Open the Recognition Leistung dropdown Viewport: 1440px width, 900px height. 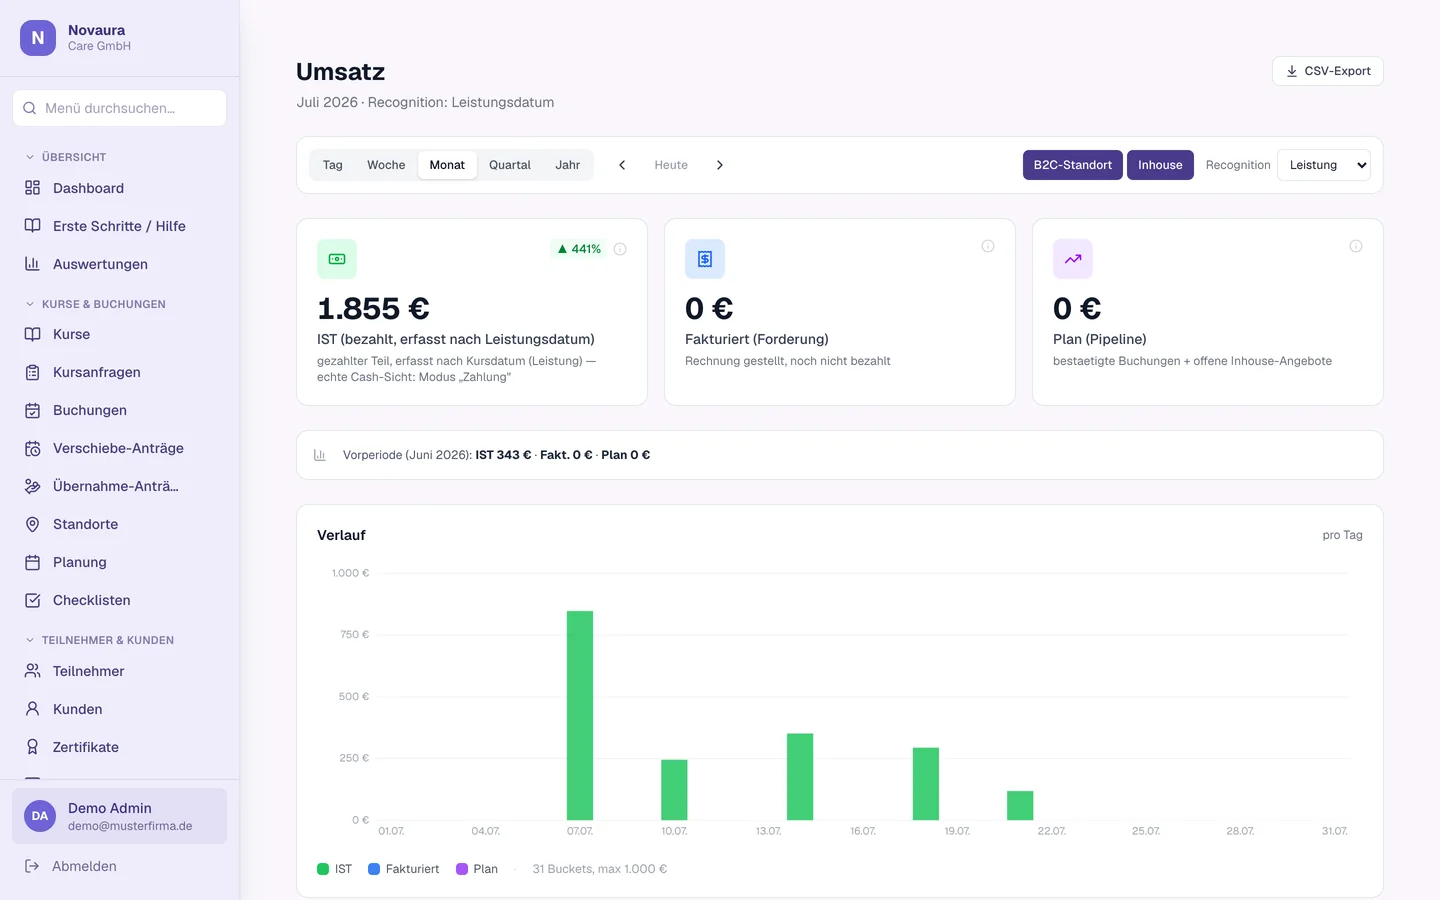click(1324, 165)
